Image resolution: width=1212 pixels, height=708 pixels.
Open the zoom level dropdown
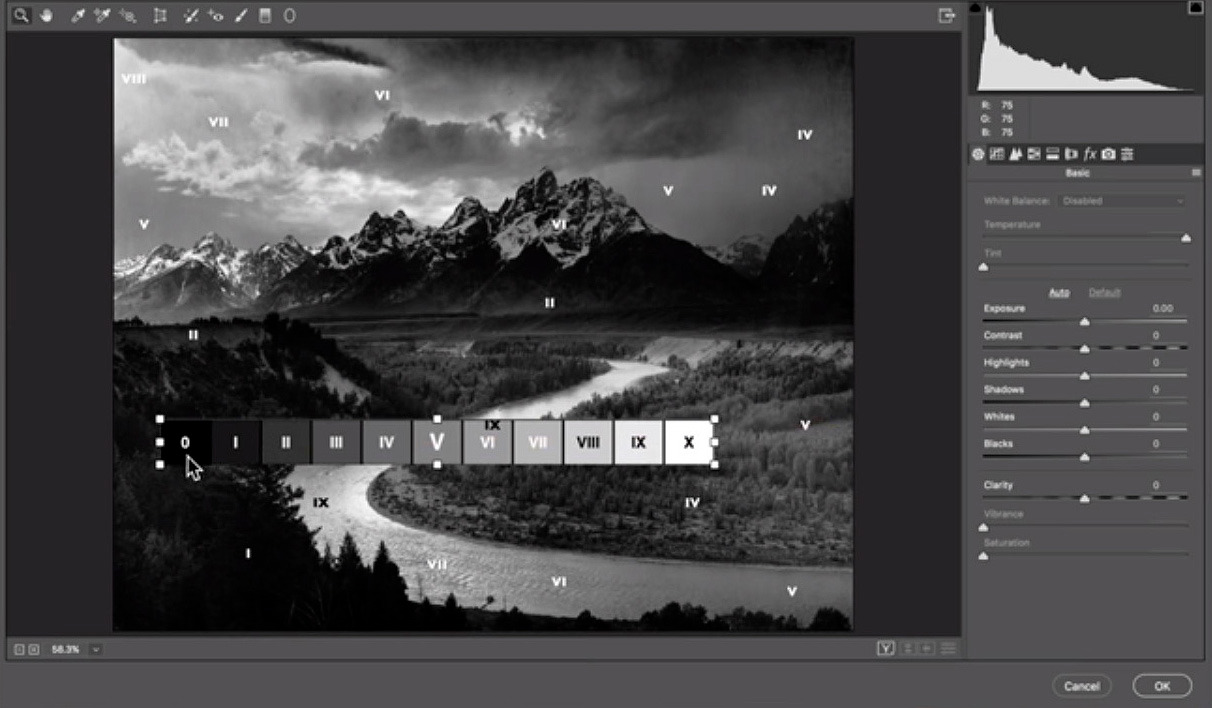95,649
